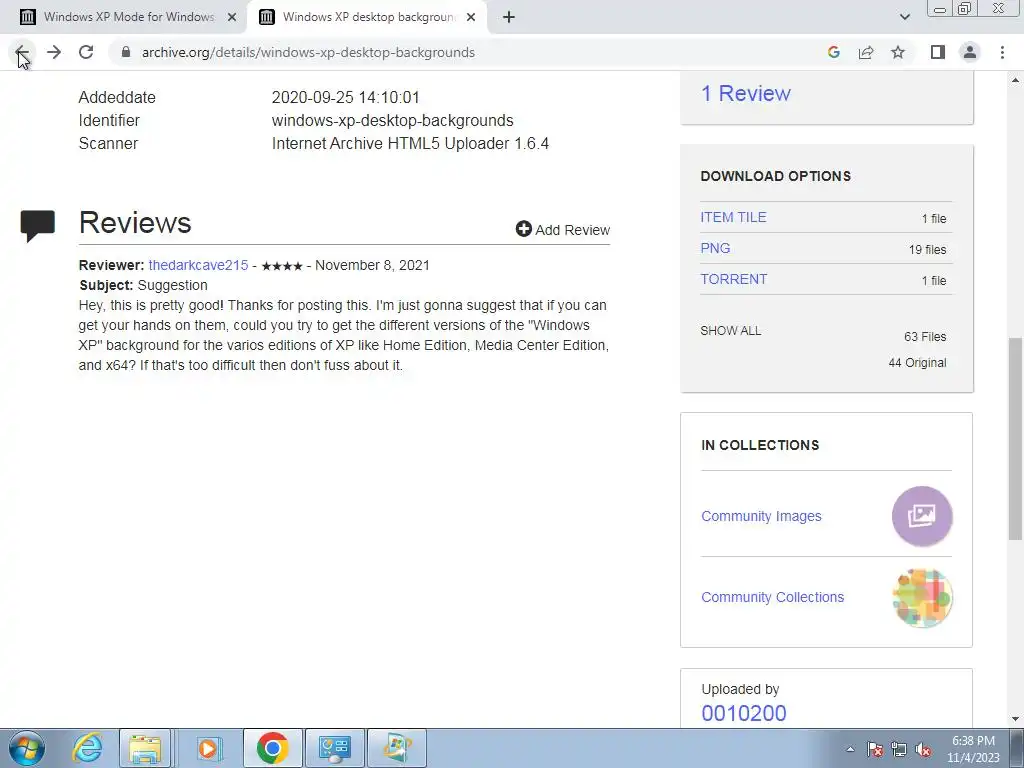Viewport: 1024px width, 768px height.
Task: Show hidden system tray icons
Action: tap(850, 749)
